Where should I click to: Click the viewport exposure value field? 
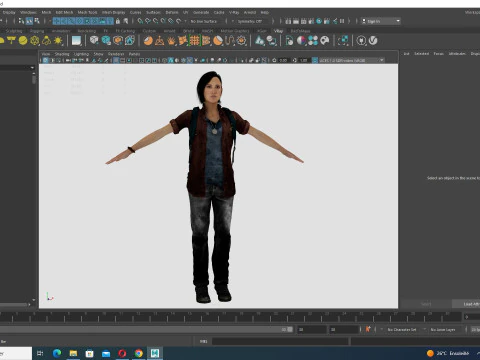coord(283,60)
